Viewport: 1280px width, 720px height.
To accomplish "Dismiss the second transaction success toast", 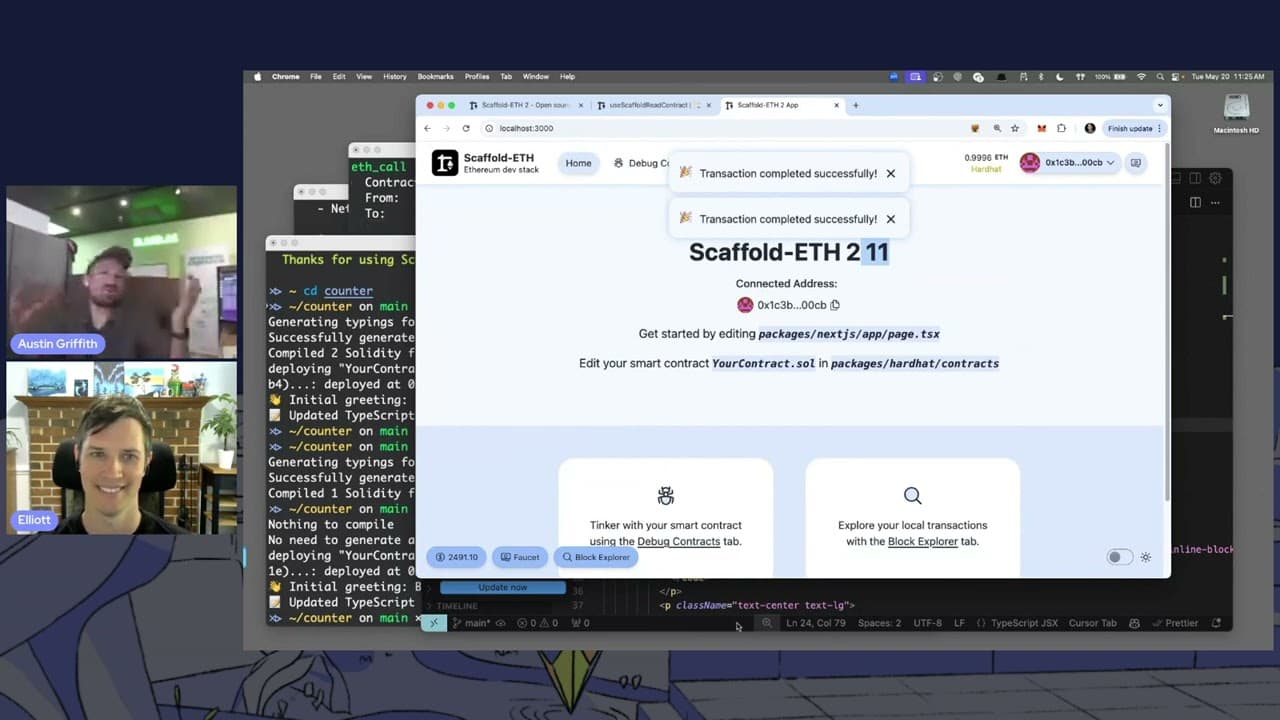I will pyautogui.click(x=891, y=219).
